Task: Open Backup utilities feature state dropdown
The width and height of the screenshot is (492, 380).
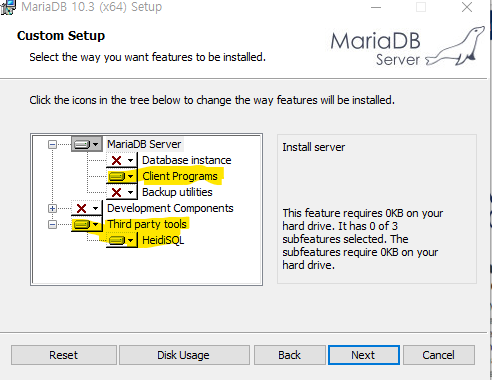Action: coord(122,192)
